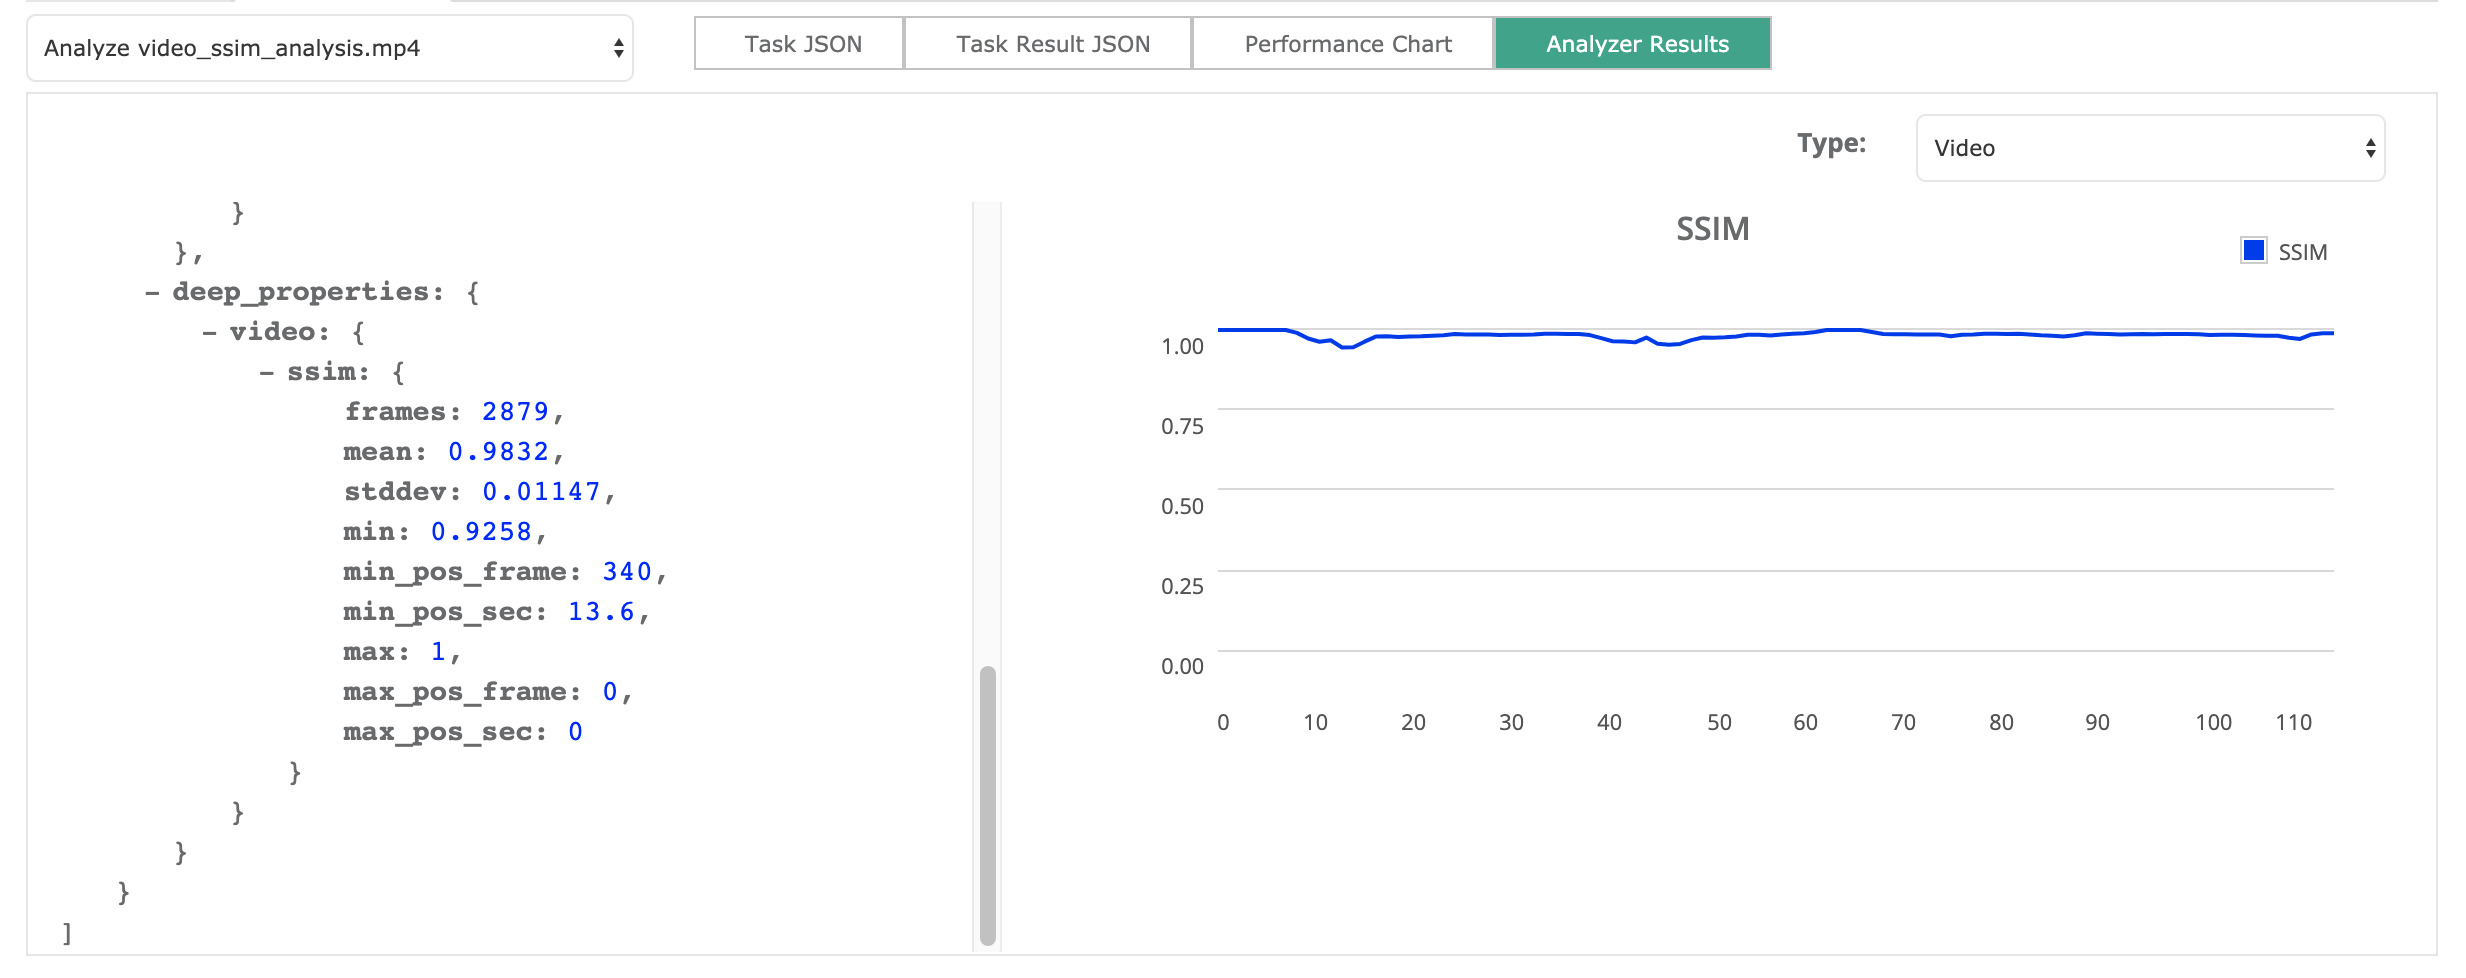
Task: Click the 110 x-axis label
Action: 2293,723
